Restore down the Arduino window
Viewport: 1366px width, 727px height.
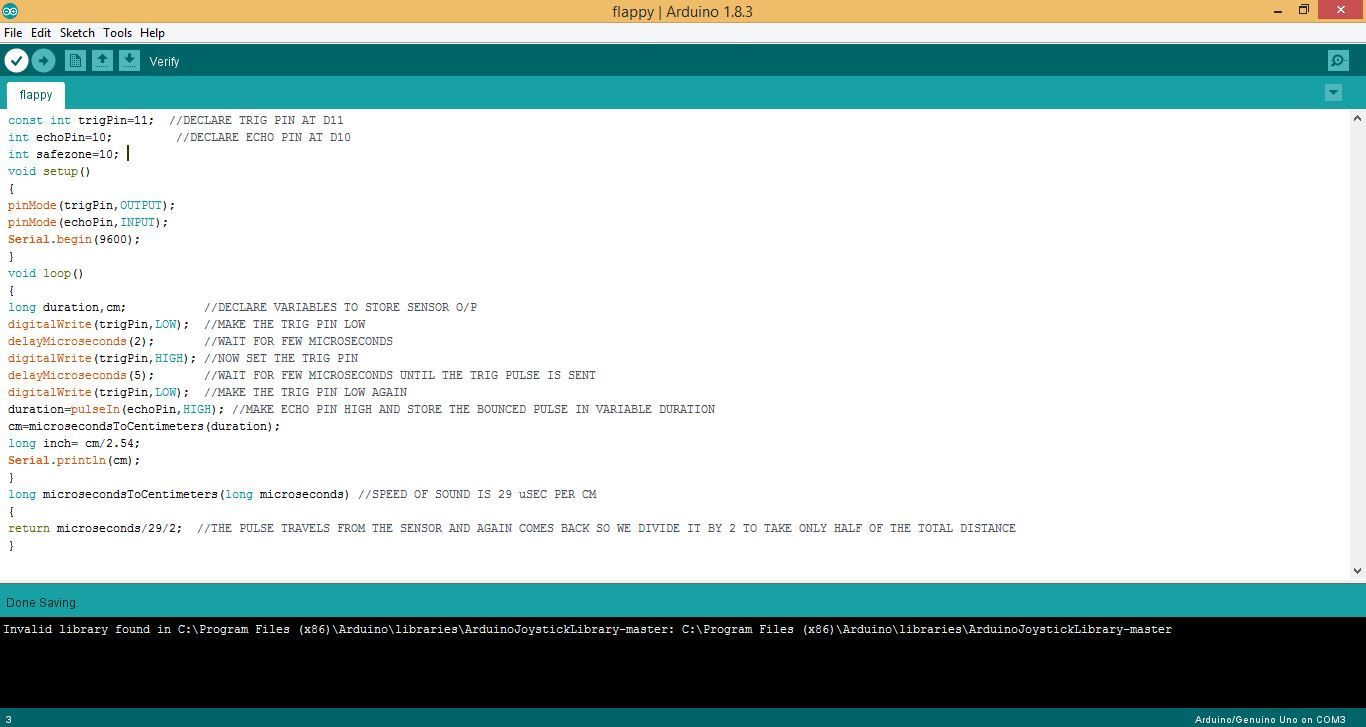click(x=1304, y=11)
